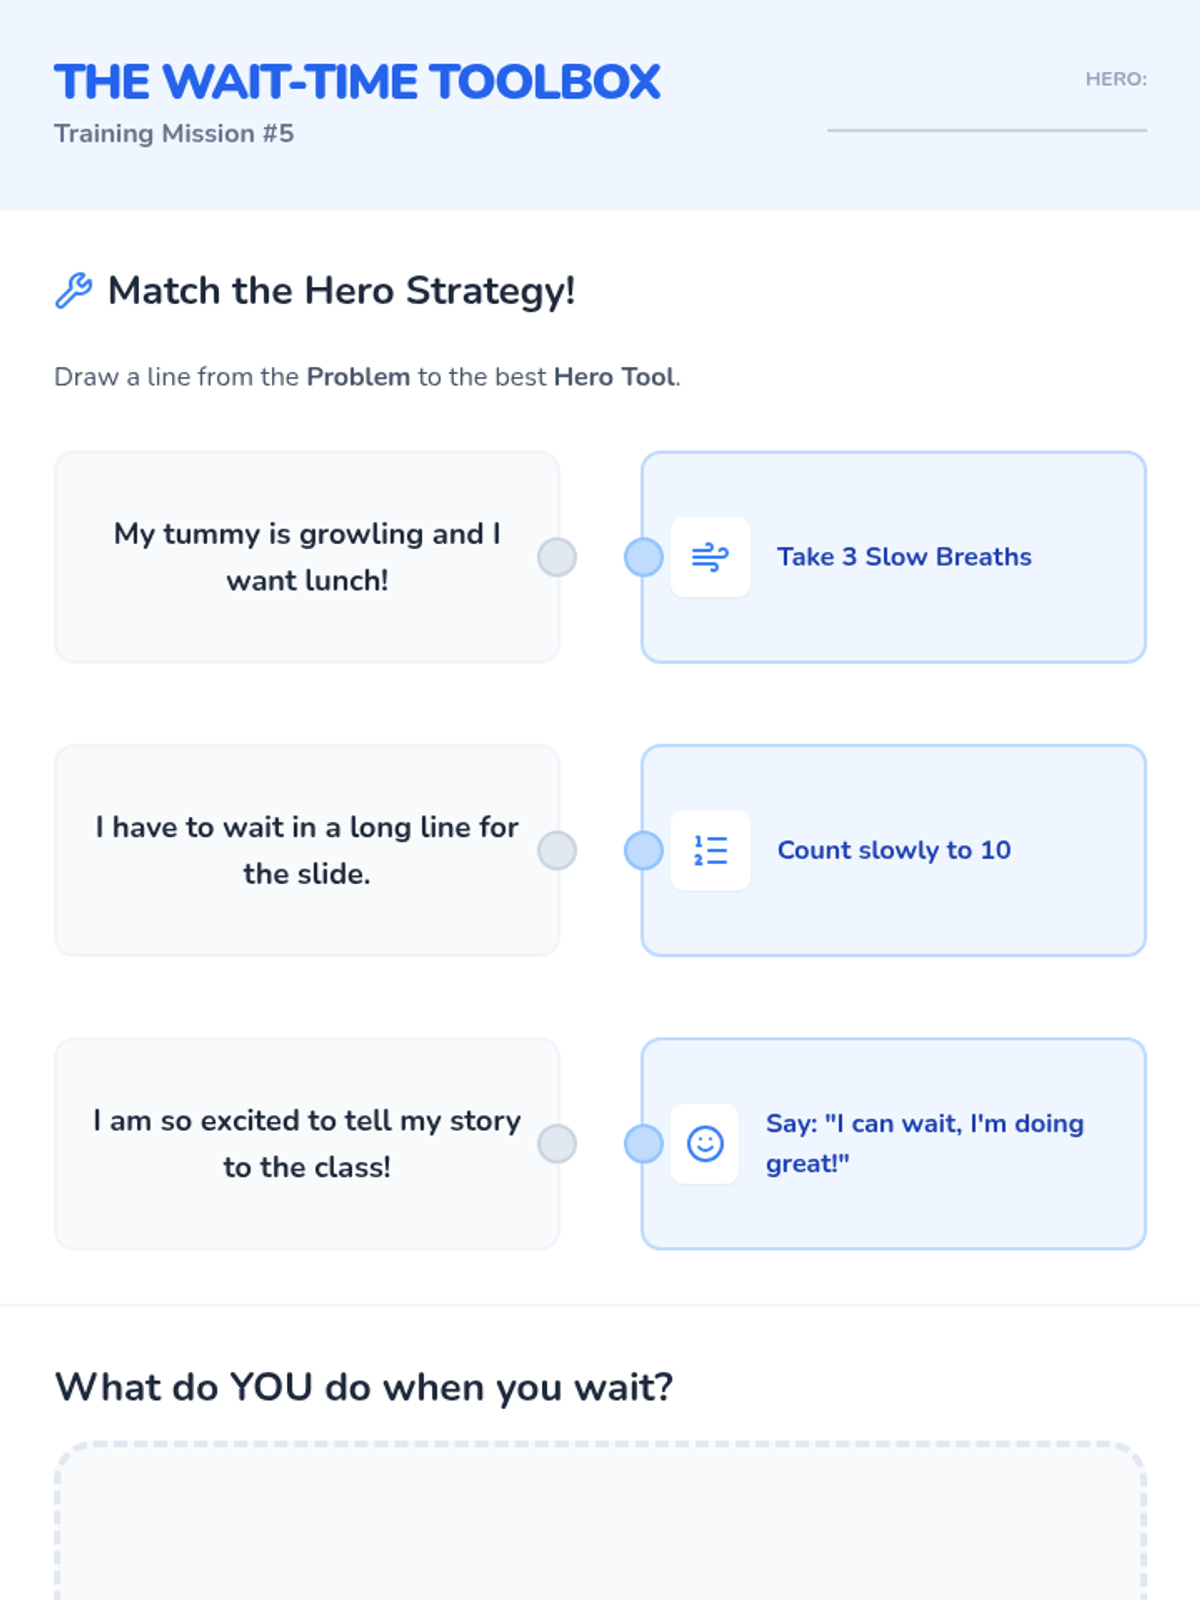The image size is (1200, 1600).
Task: Choose the 'Count slowly to 10' tool text
Action: coord(894,850)
